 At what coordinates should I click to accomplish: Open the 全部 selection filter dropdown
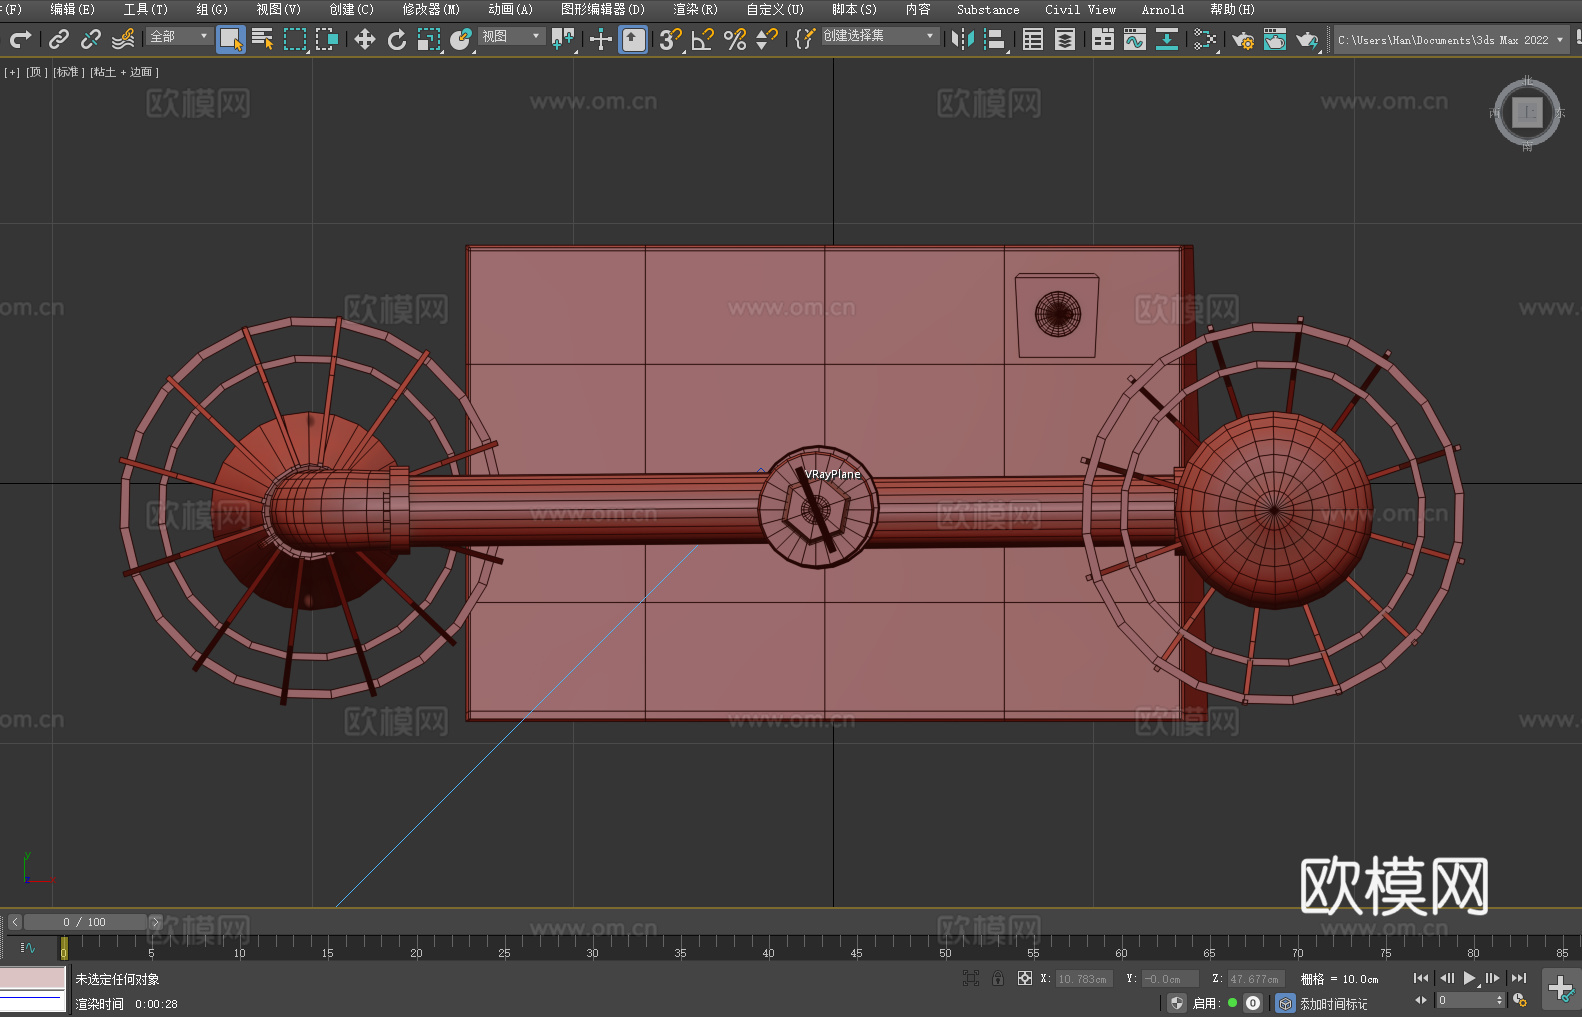point(179,36)
